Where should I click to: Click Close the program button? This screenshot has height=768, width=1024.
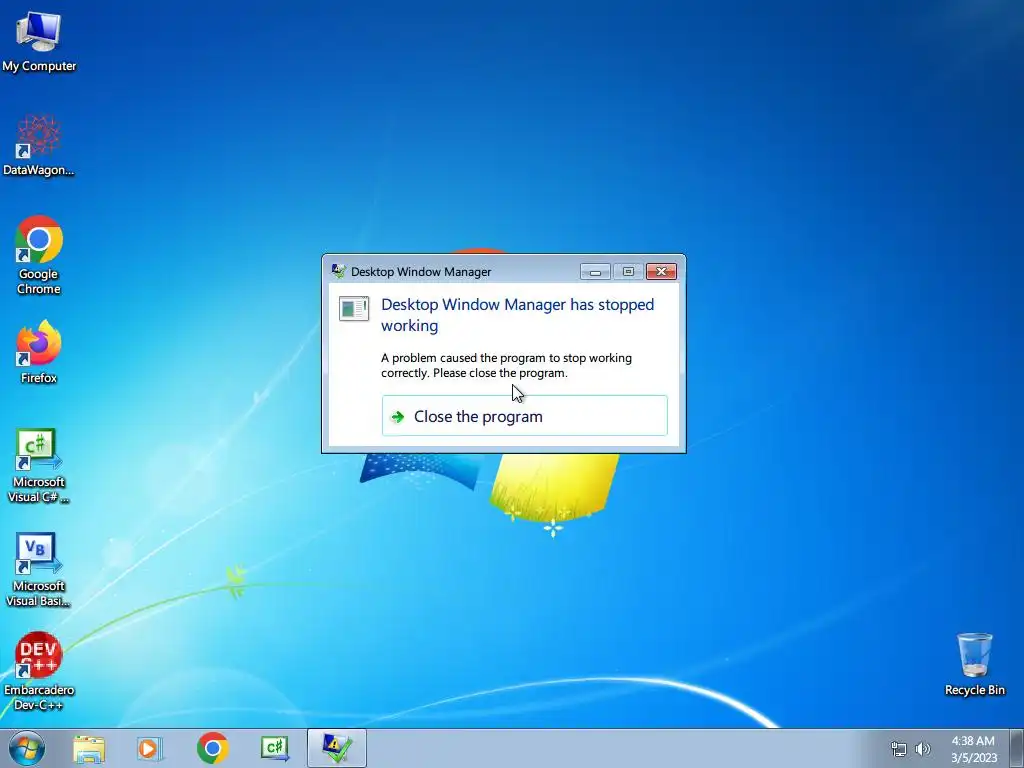pyautogui.click(x=524, y=416)
